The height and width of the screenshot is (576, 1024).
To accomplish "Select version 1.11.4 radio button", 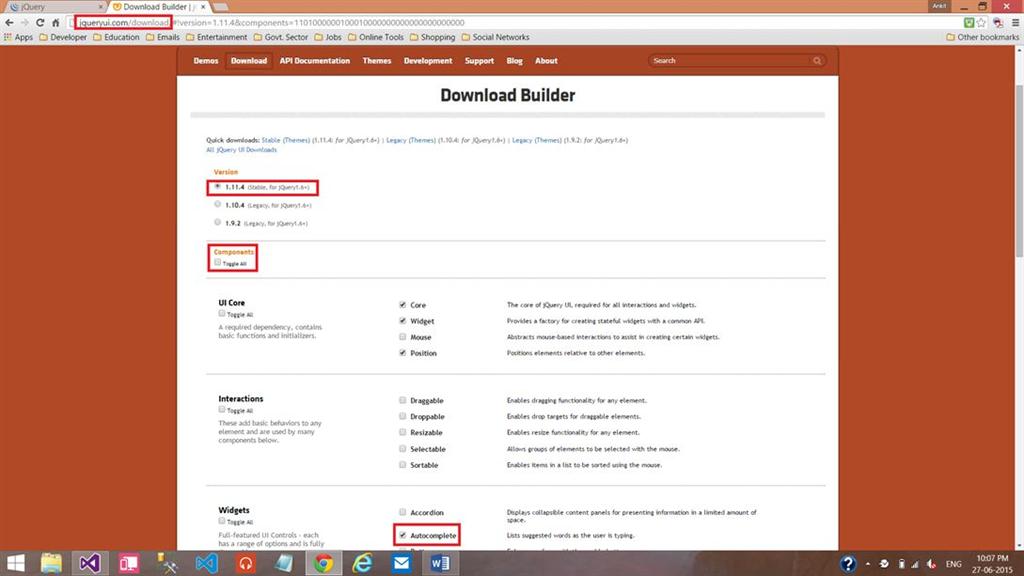I will pos(217,187).
